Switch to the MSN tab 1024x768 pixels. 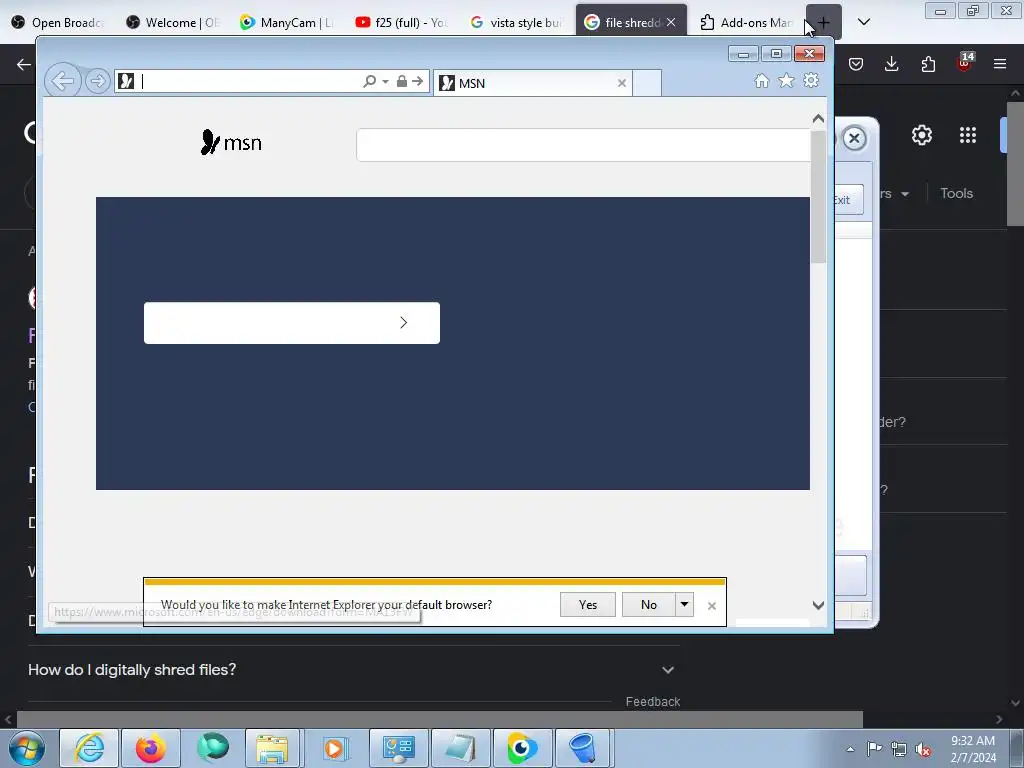tap(532, 83)
